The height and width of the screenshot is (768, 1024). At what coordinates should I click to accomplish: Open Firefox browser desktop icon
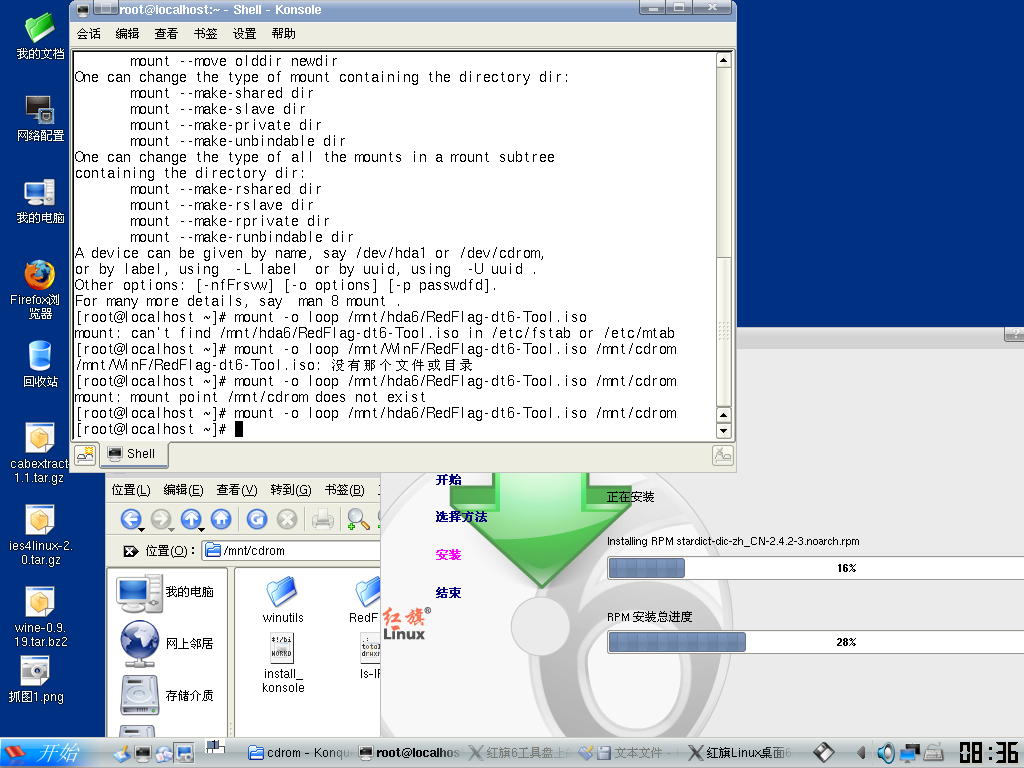tap(40, 275)
